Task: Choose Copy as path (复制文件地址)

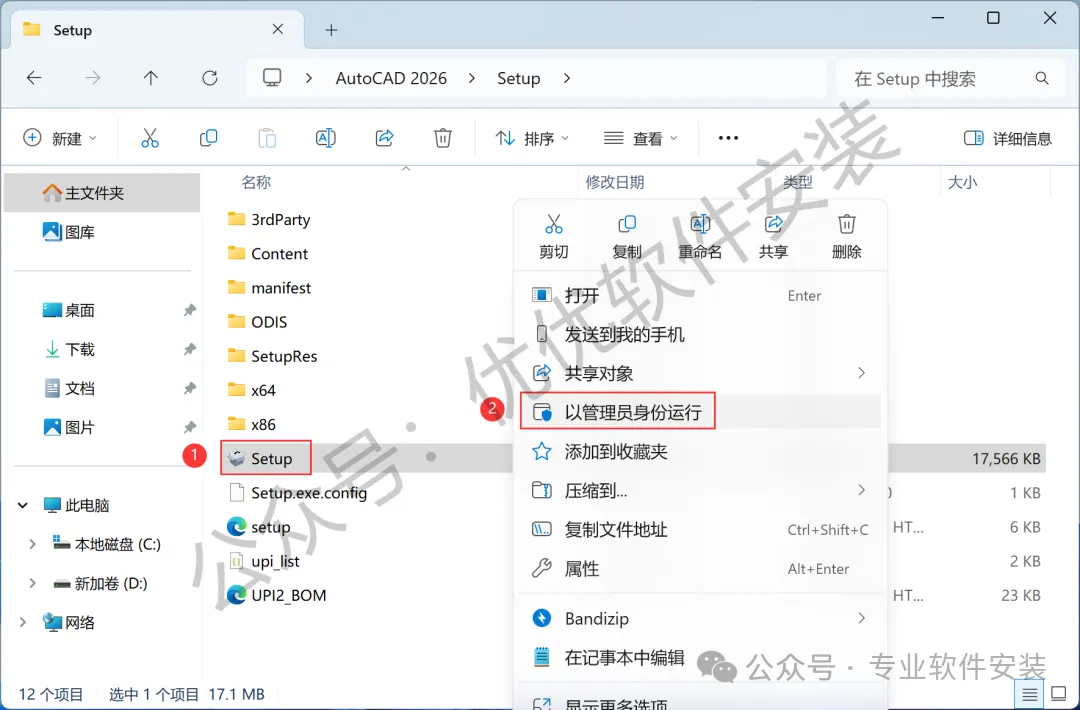Action: click(x=700, y=530)
